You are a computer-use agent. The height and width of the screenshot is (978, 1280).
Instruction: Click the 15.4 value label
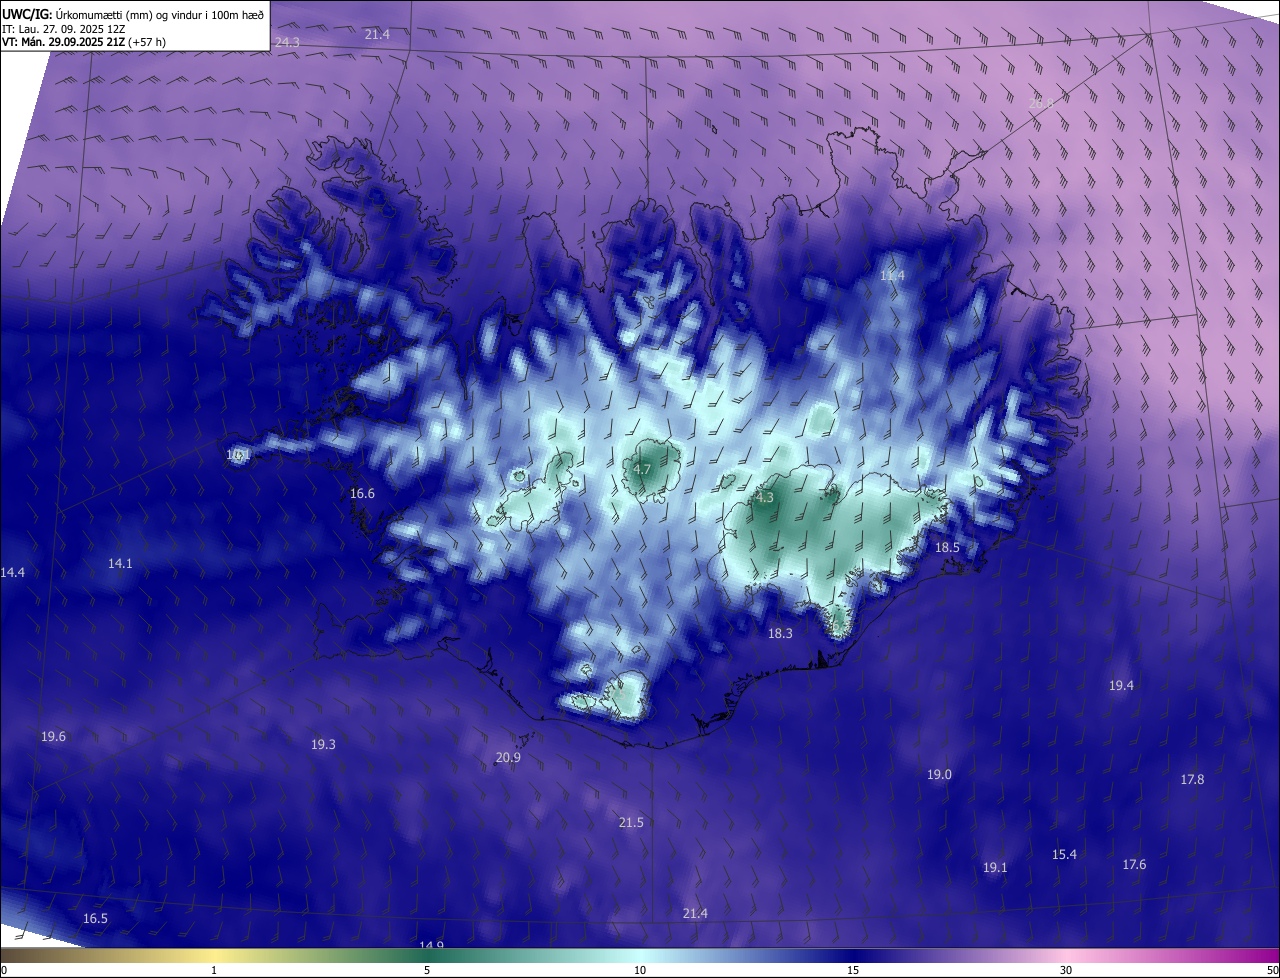1064,855
